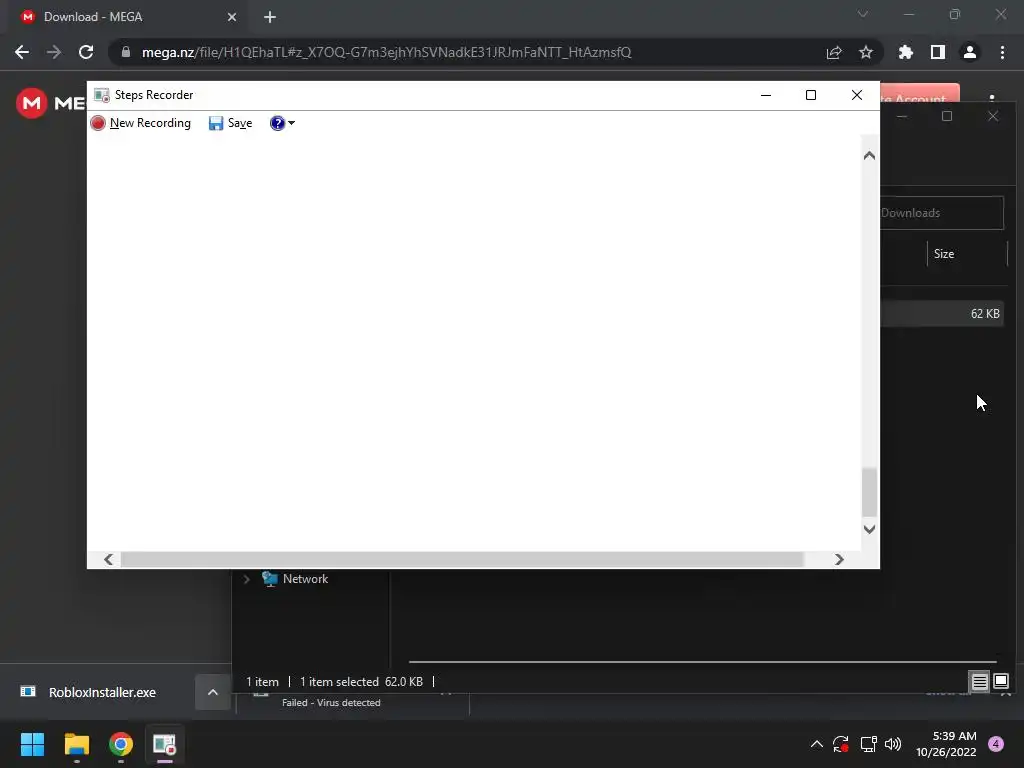The height and width of the screenshot is (768, 1024).
Task: Click the Steps Recorder horizontal scrollbar thumb
Action: pos(462,560)
